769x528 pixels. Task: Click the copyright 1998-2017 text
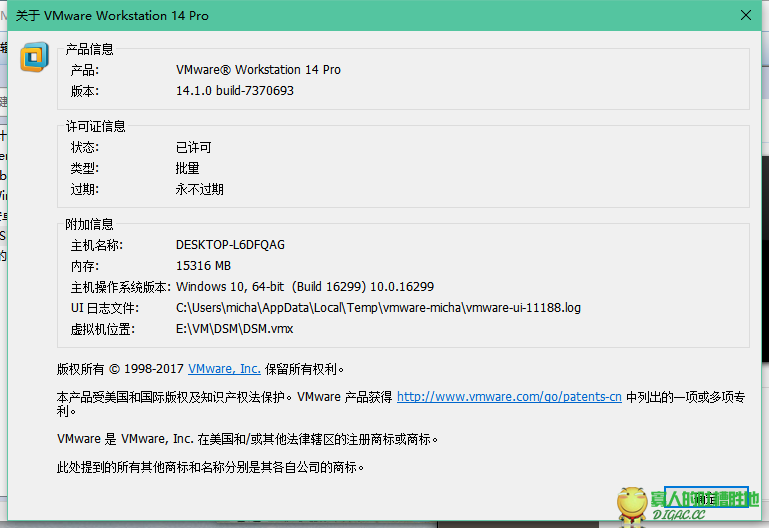120,369
